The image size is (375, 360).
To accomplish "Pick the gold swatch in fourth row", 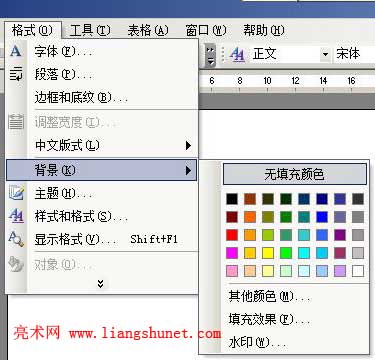I will tap(250, 253).
